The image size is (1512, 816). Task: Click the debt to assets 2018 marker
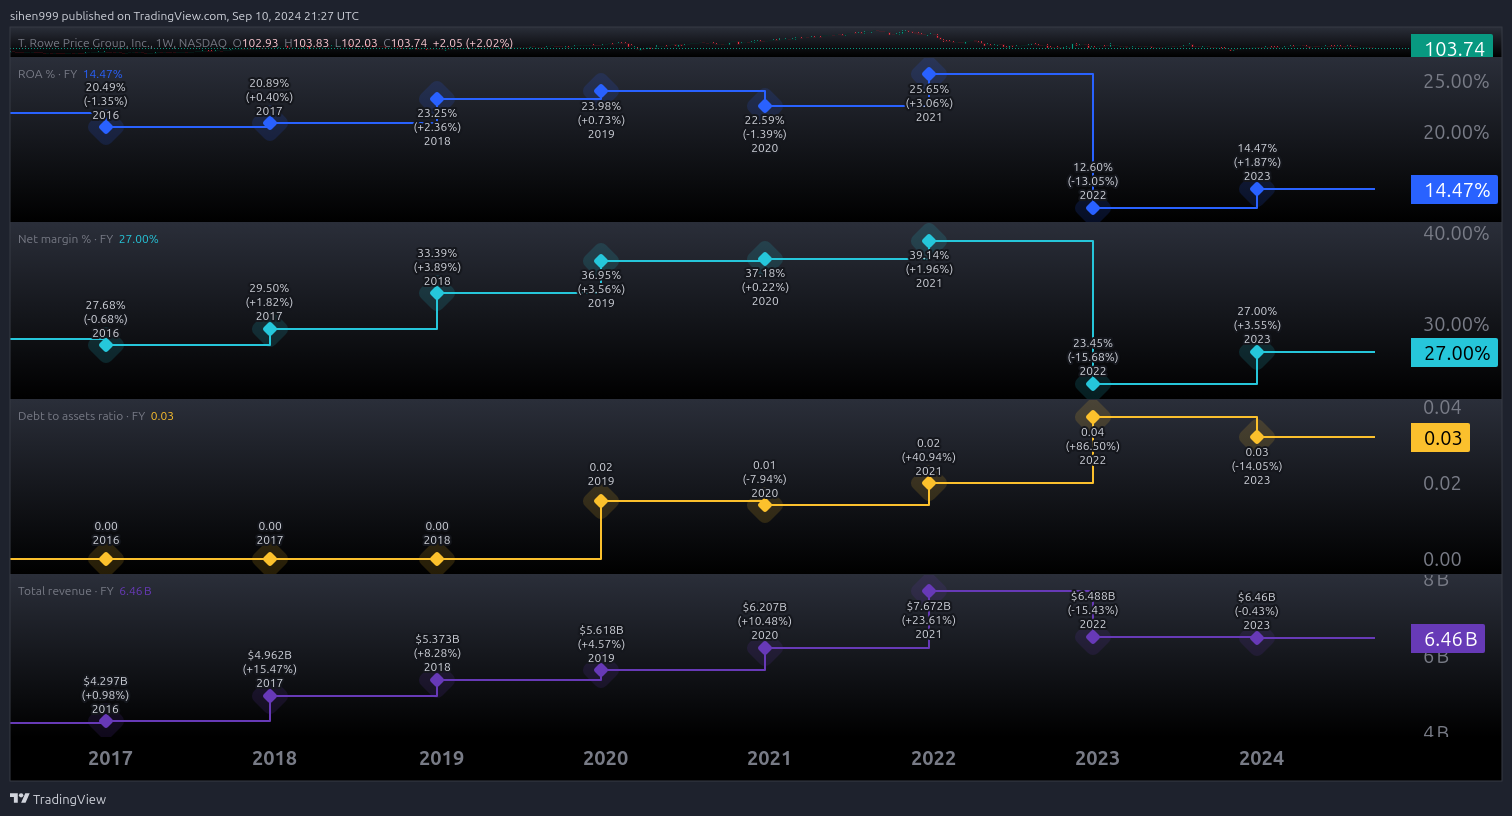click(437, 559)
